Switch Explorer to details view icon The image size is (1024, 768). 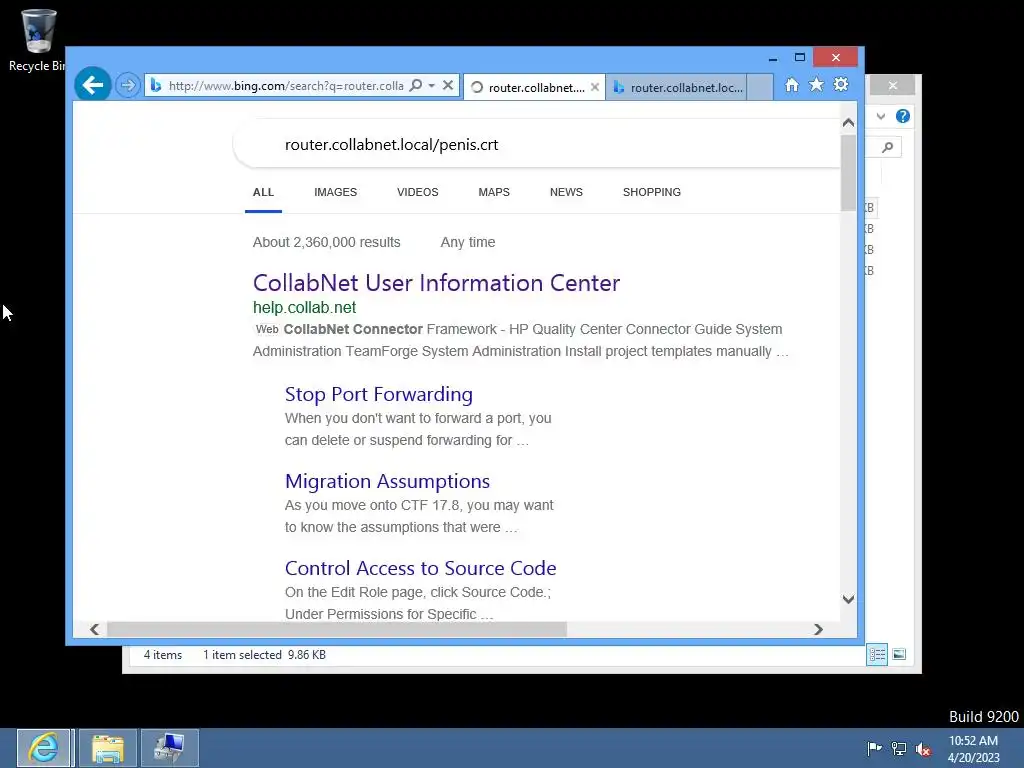pyautogui.click(x=877, y=654)
